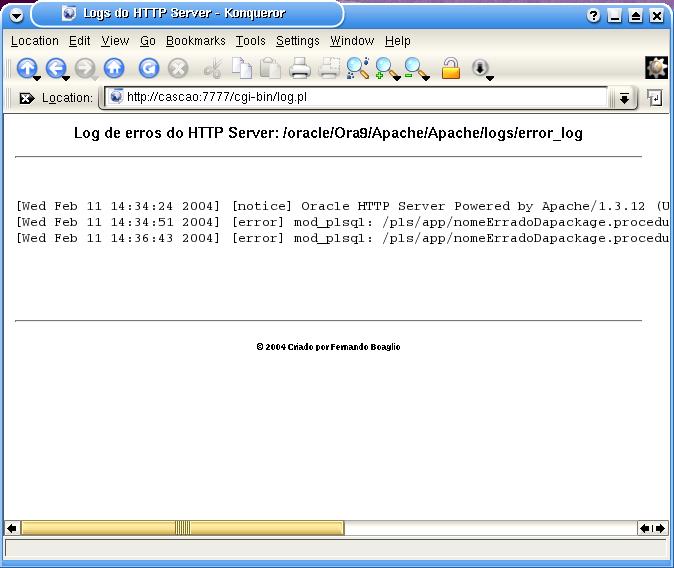Image resolution: width=674 pixels, height=568 pixels.
Task: Open the Help menu
Action: (398, 41)
